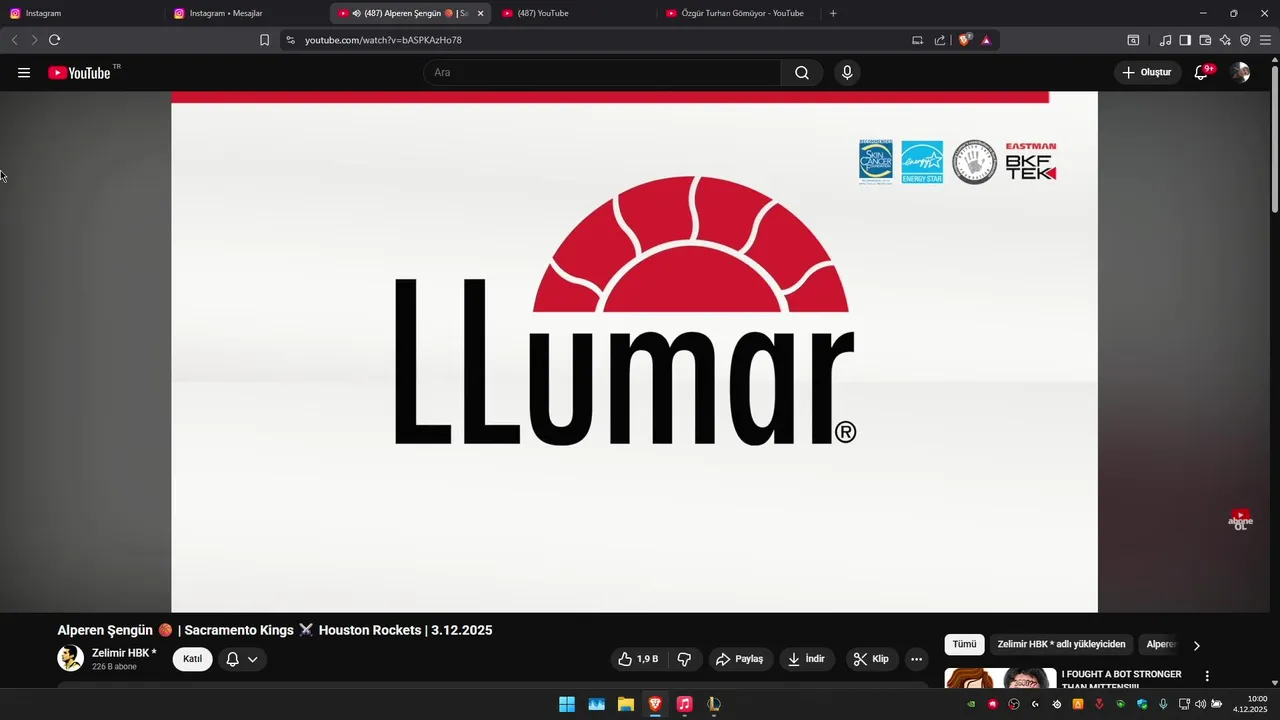Close the Alperen Şengün tab
Image resolution: width=1280 pixels, height=720 pixels.
tap(480, 13)
